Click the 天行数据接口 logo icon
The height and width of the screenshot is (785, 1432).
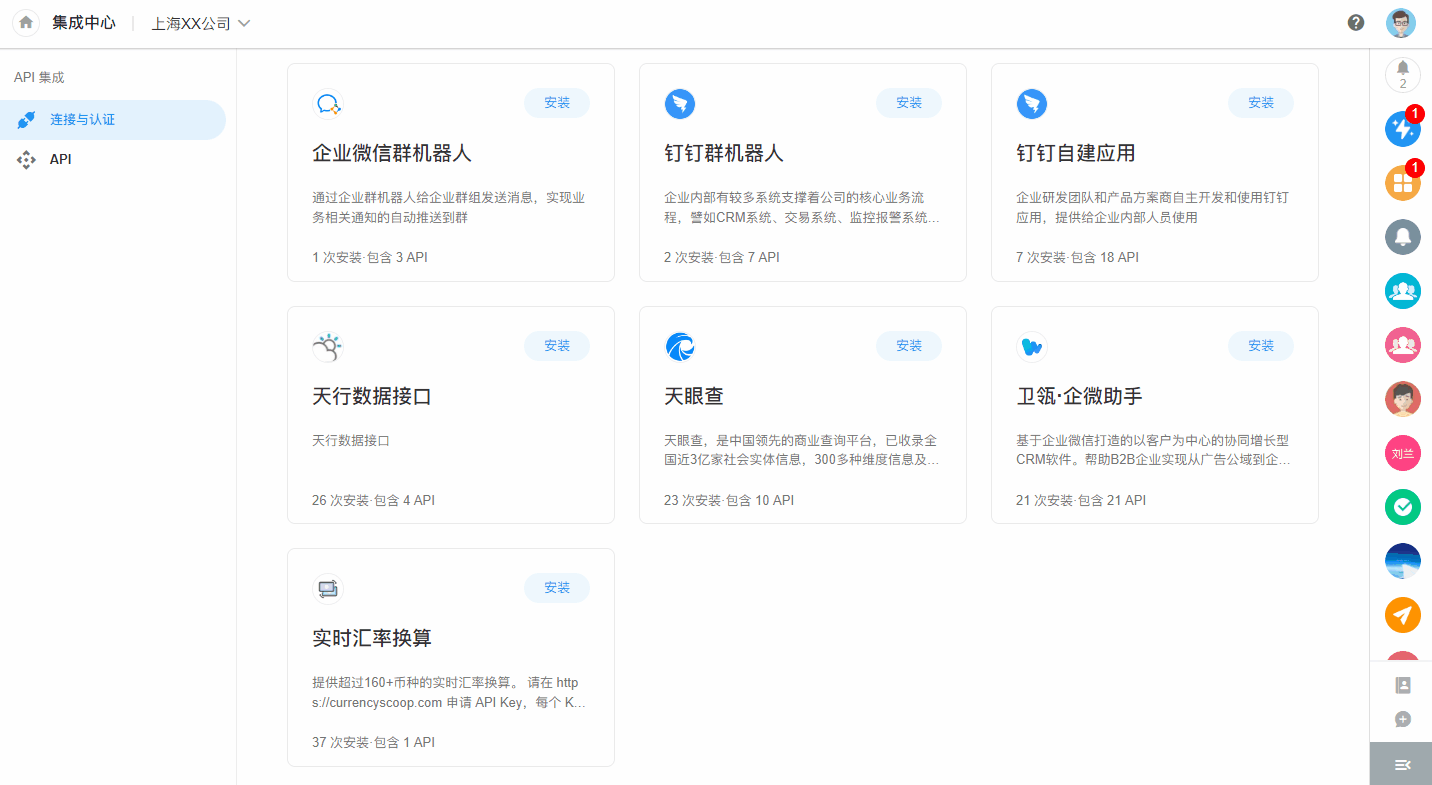(x=328, y=346)
